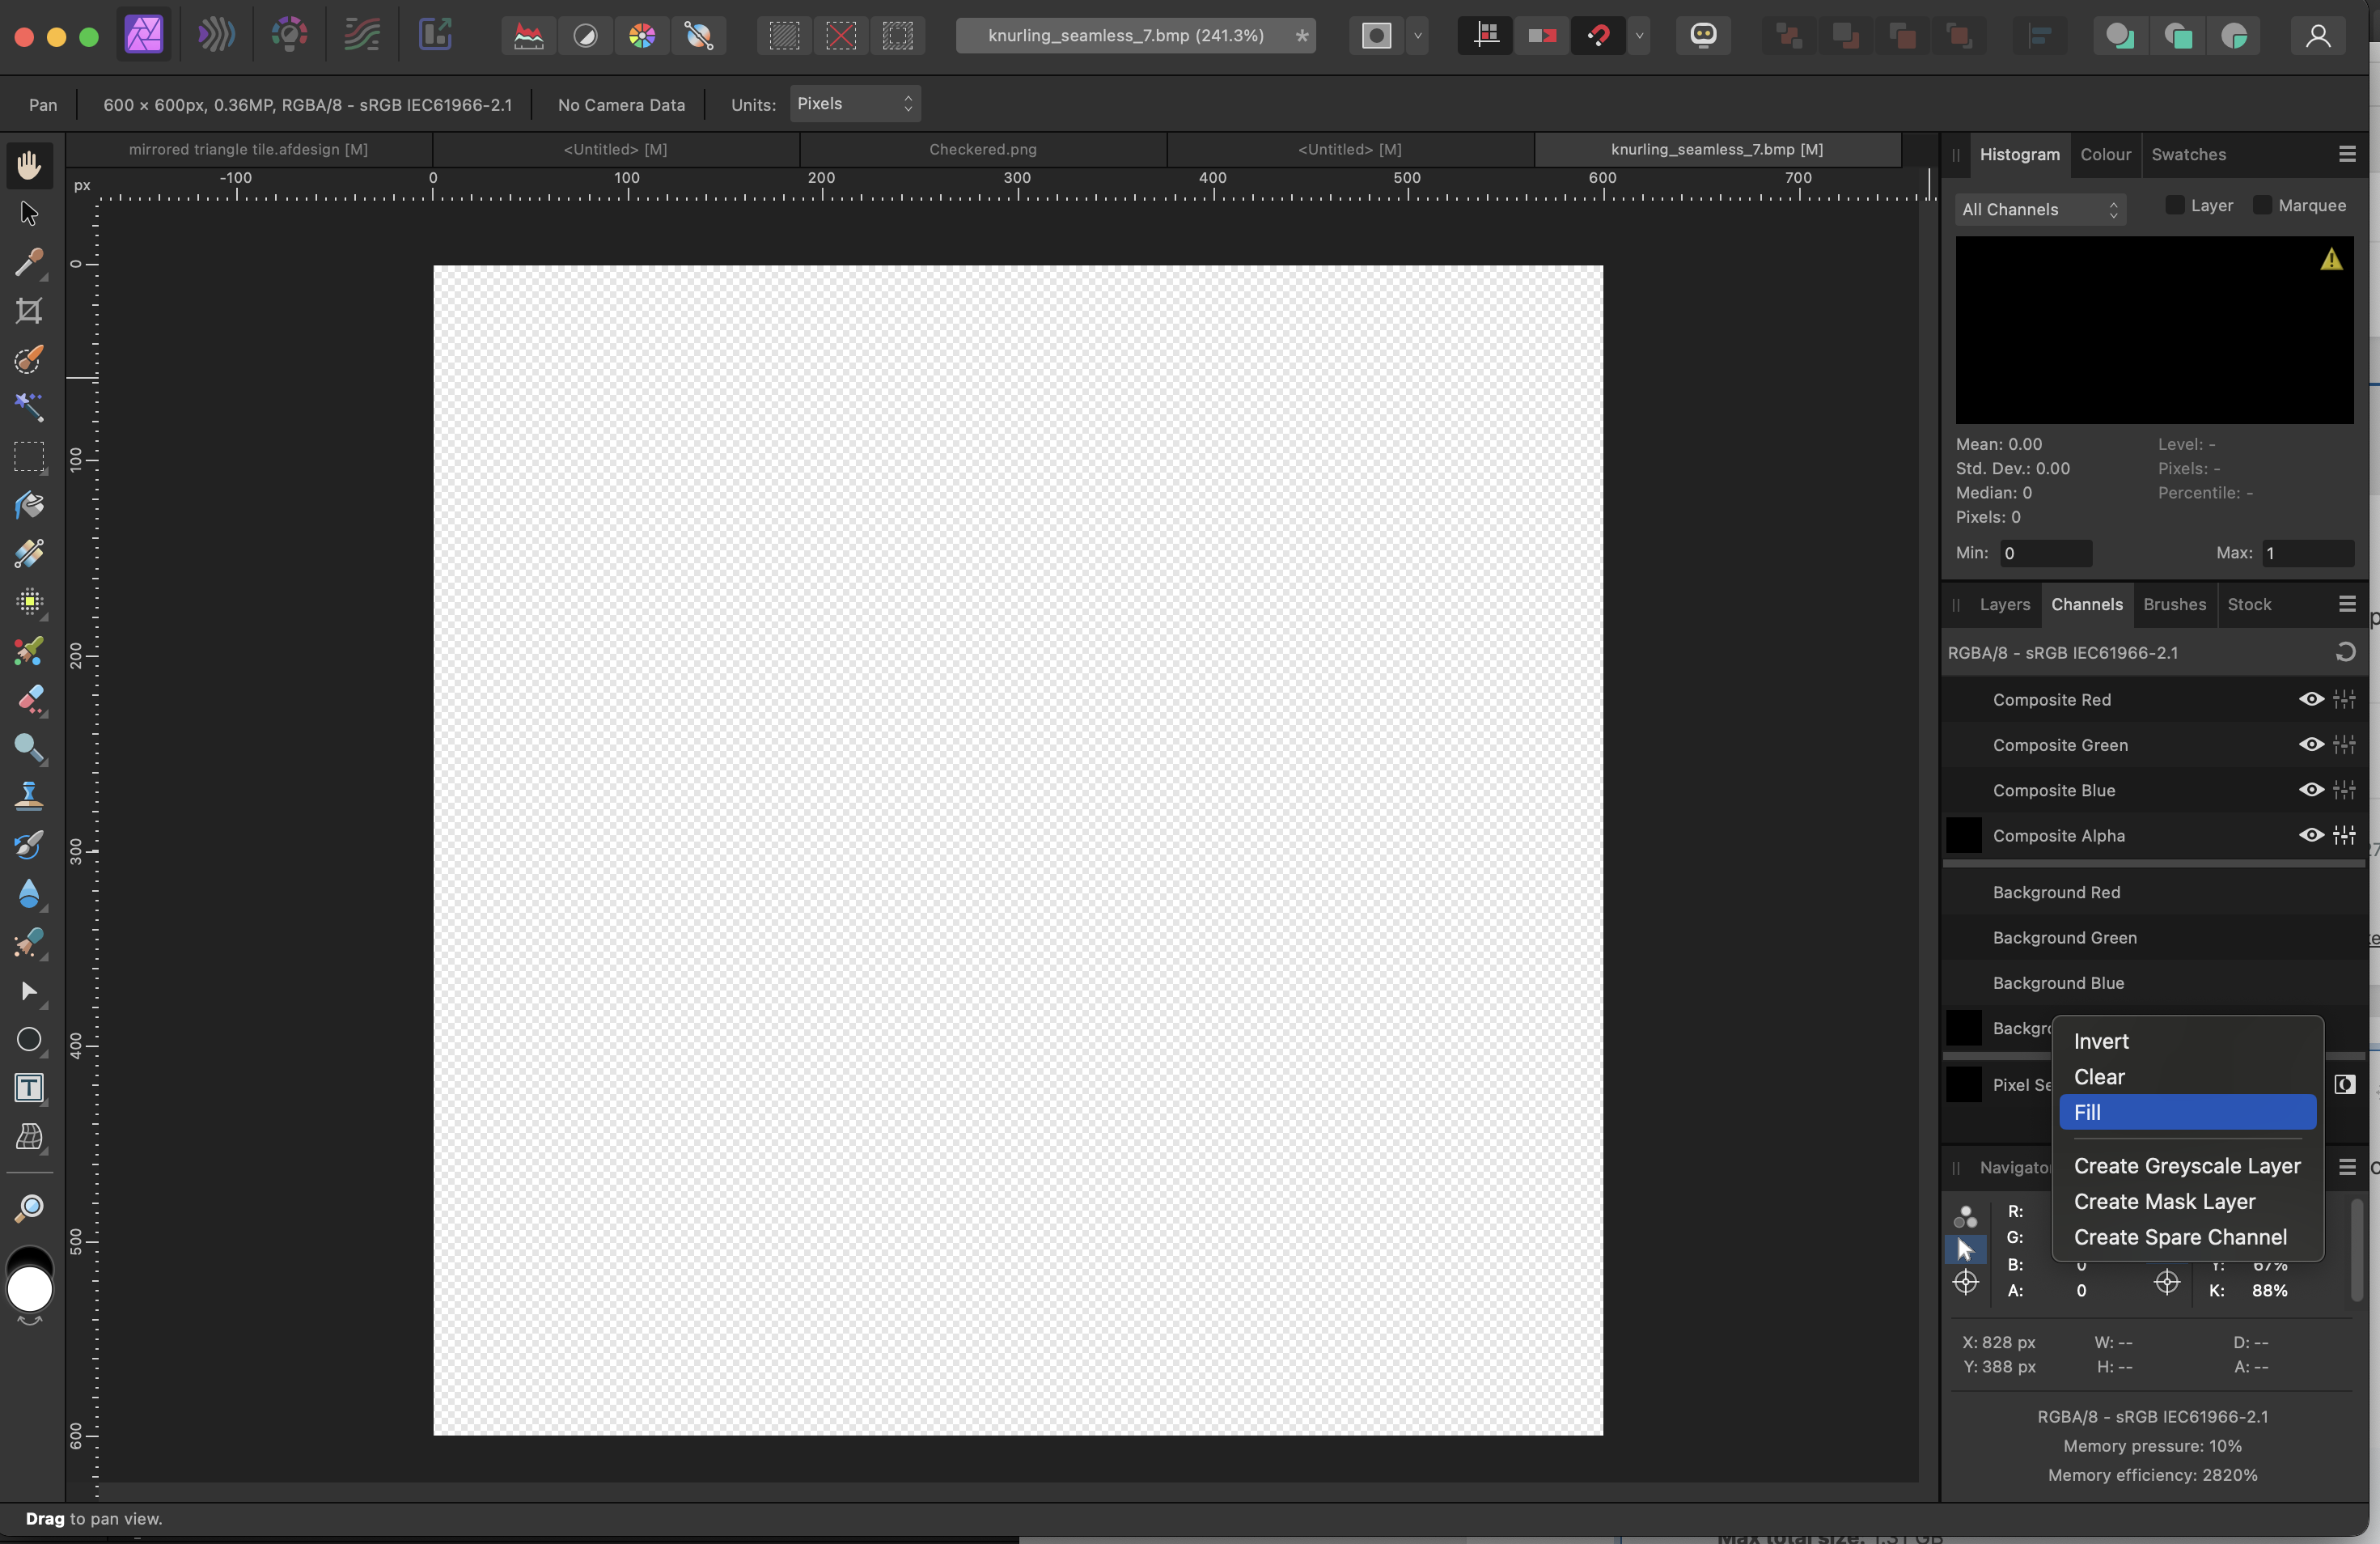The height and width of the screenshot is (1544, 2380).
Task: Select the Clone Brush stamp tool
Action: point(29,796)
